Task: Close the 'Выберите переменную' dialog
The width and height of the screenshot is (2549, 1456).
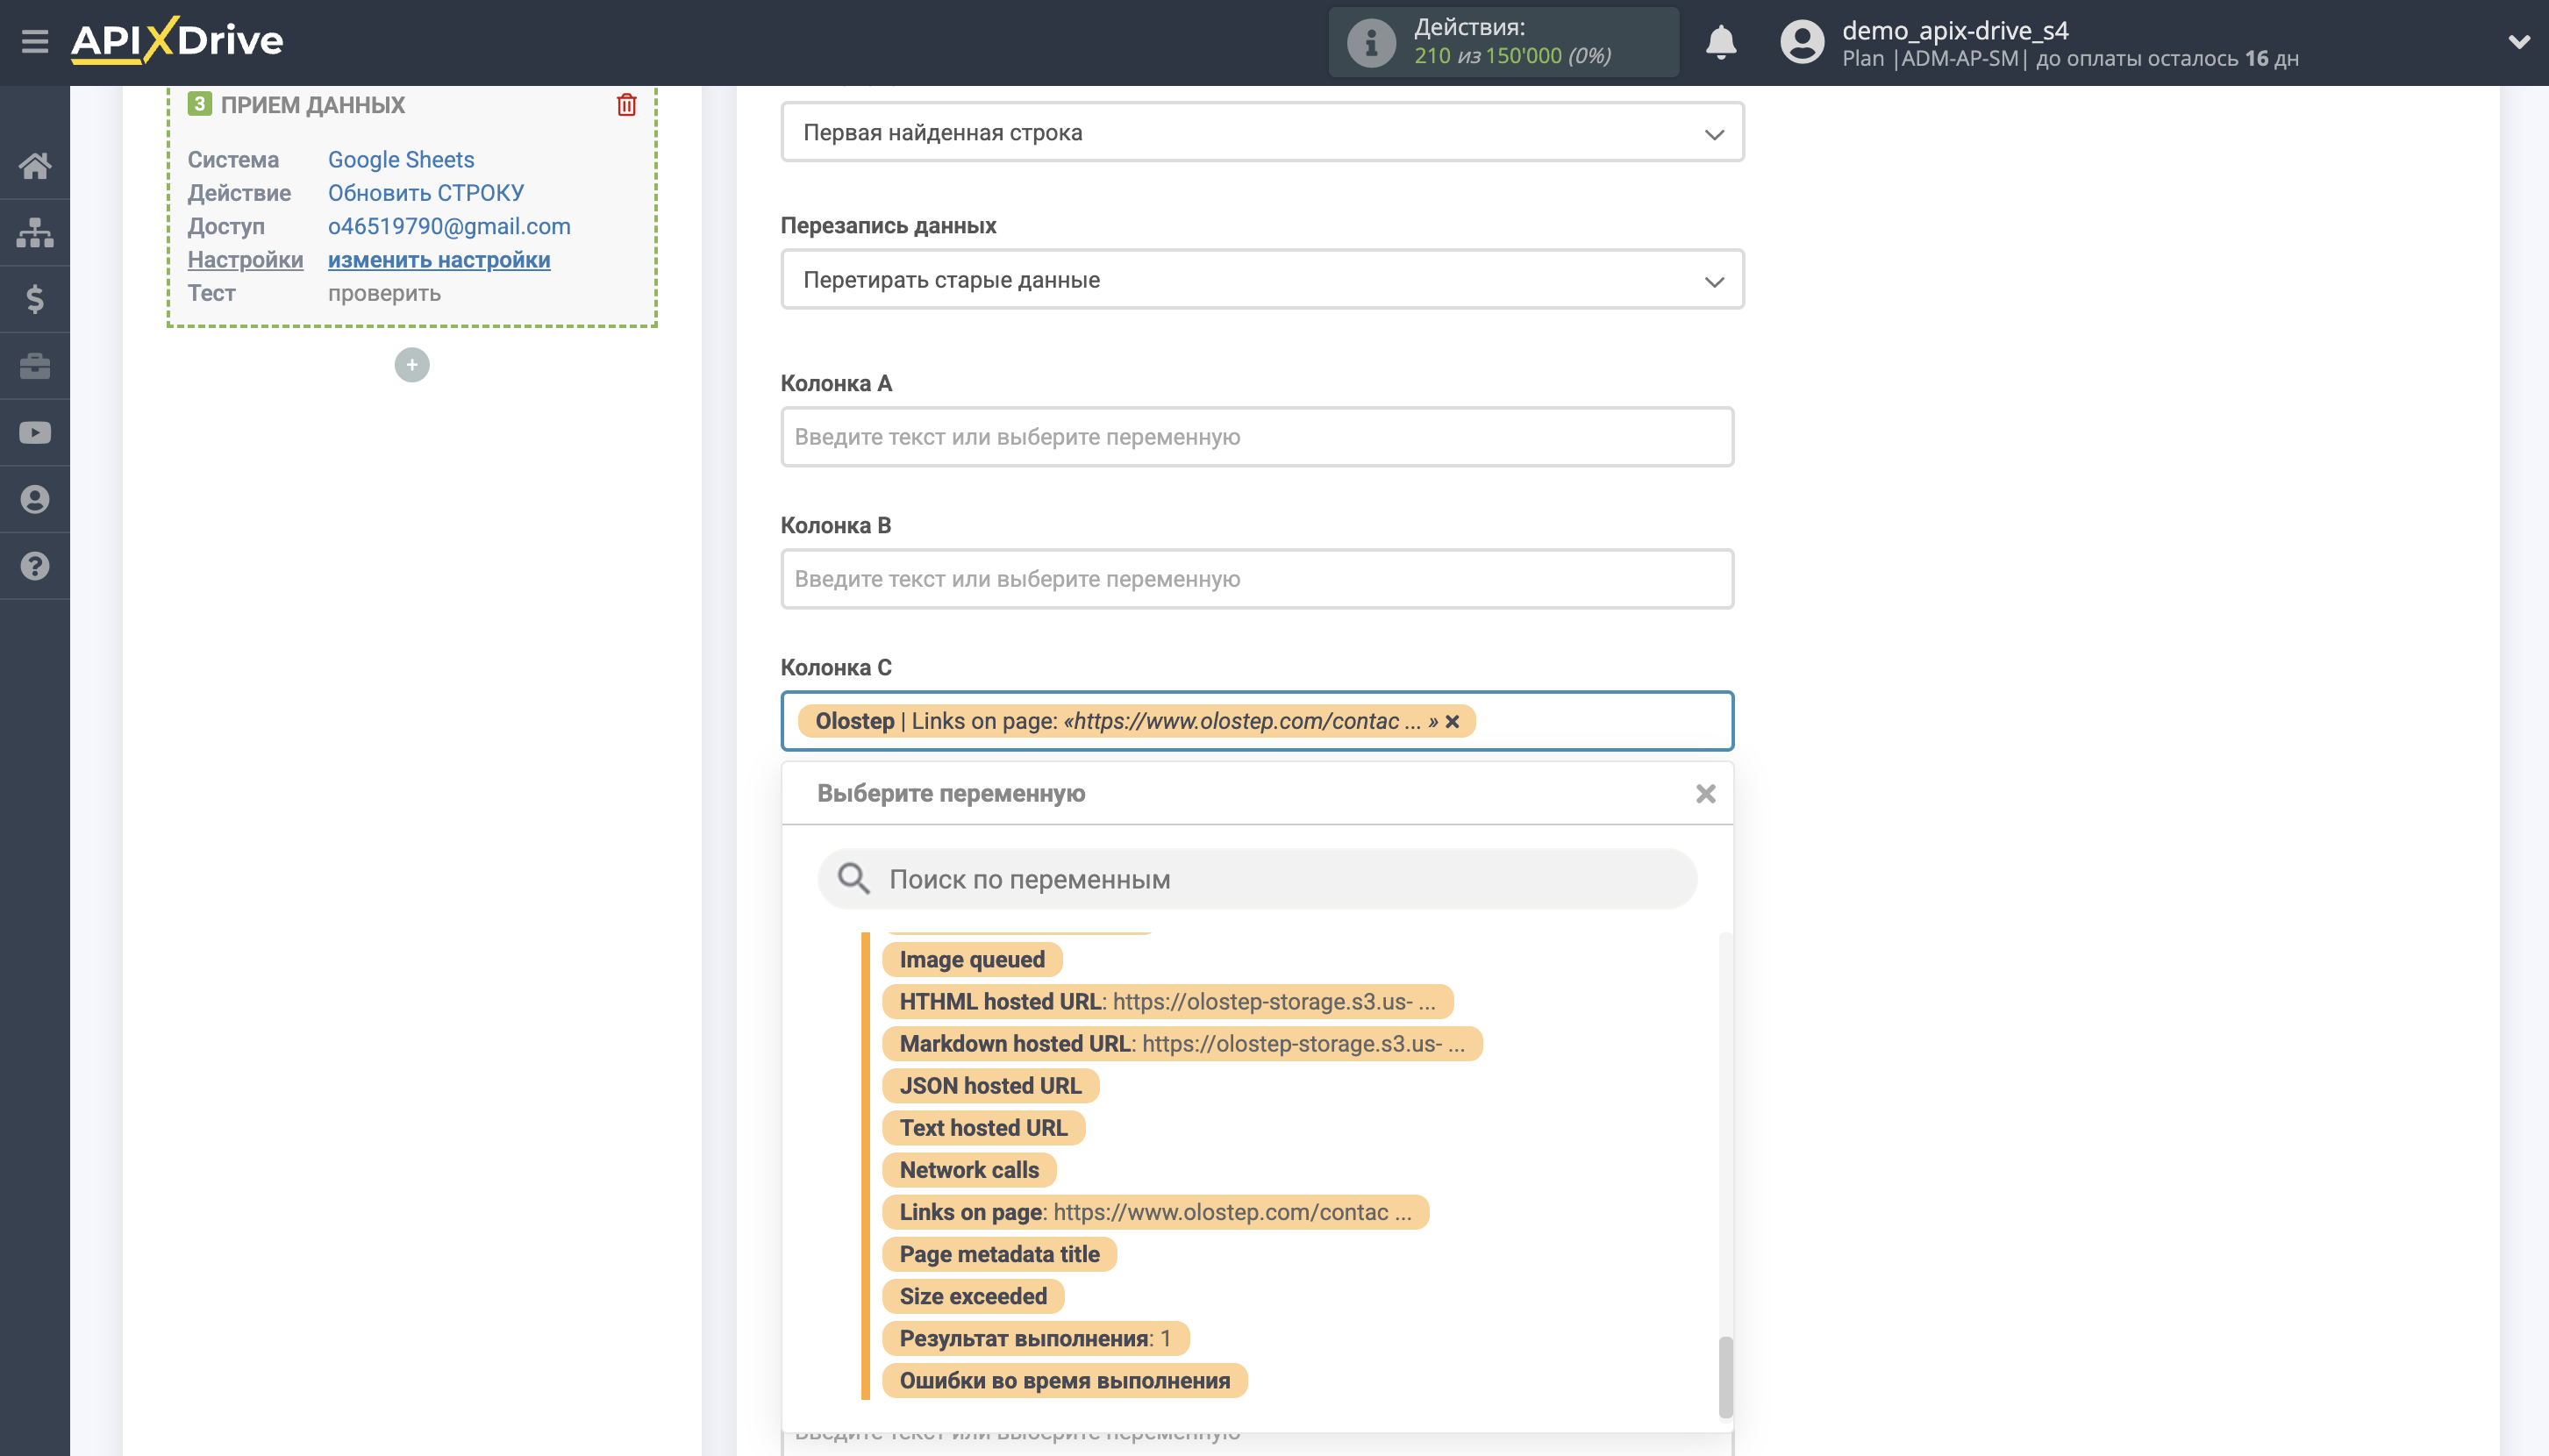Action: click(x=1705, y=793)
